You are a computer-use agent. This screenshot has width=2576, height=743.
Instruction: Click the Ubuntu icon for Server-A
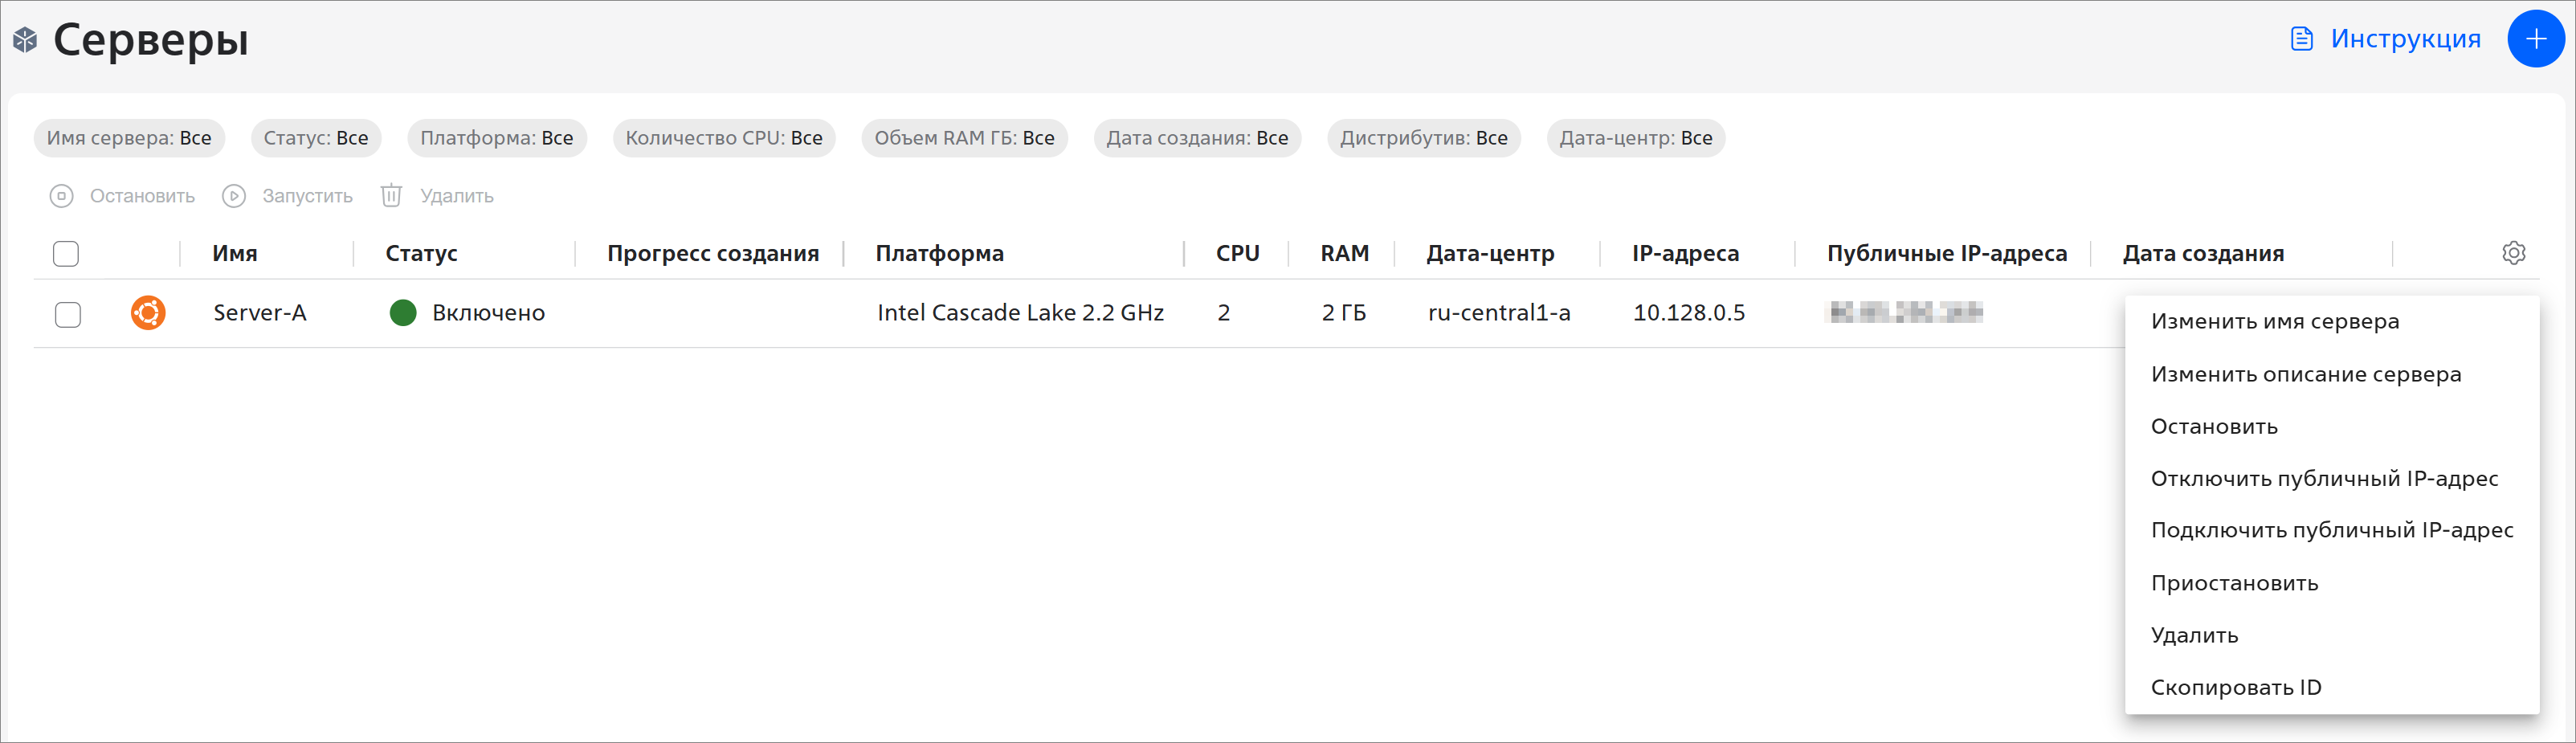[x=148, y=313]
